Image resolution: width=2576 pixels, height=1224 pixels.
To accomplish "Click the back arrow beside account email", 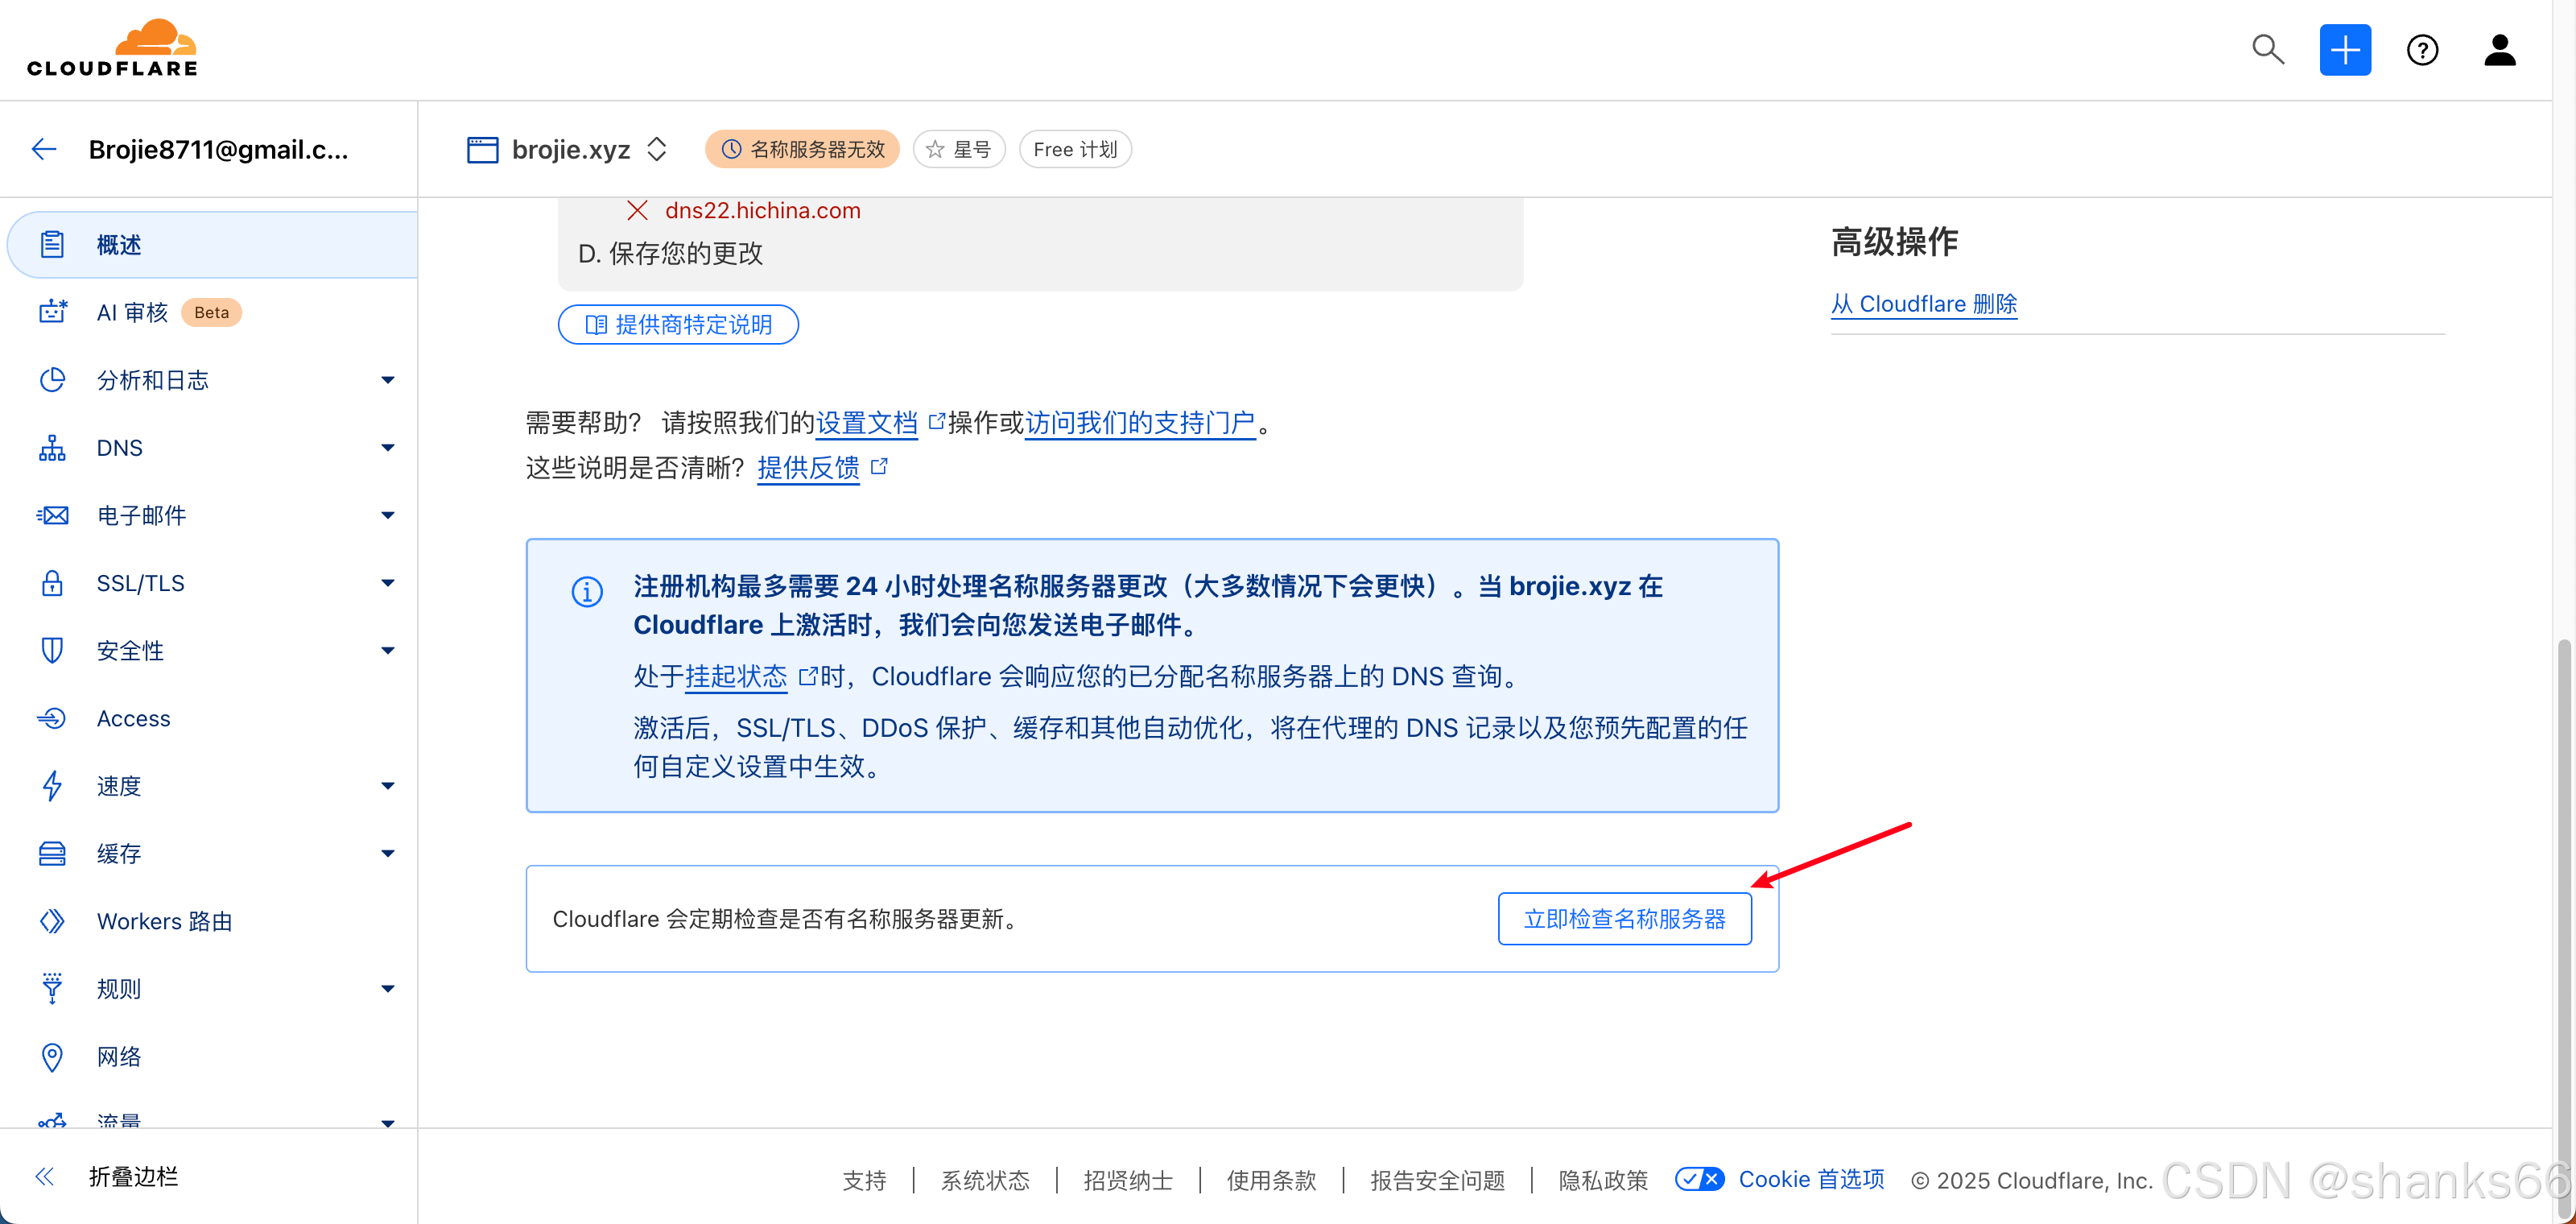I will tap(44, 149).
